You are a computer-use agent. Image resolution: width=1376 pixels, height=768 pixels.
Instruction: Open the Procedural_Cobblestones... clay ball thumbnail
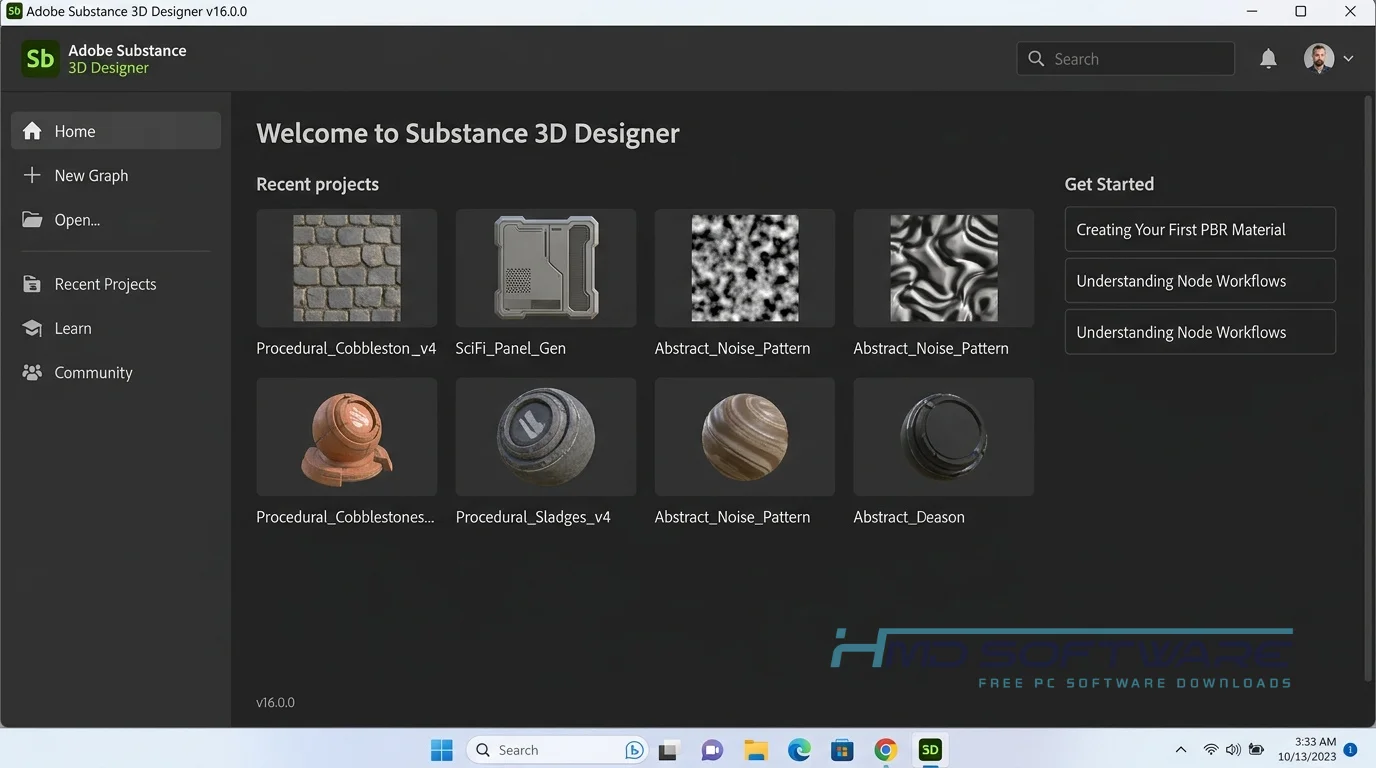346,437
